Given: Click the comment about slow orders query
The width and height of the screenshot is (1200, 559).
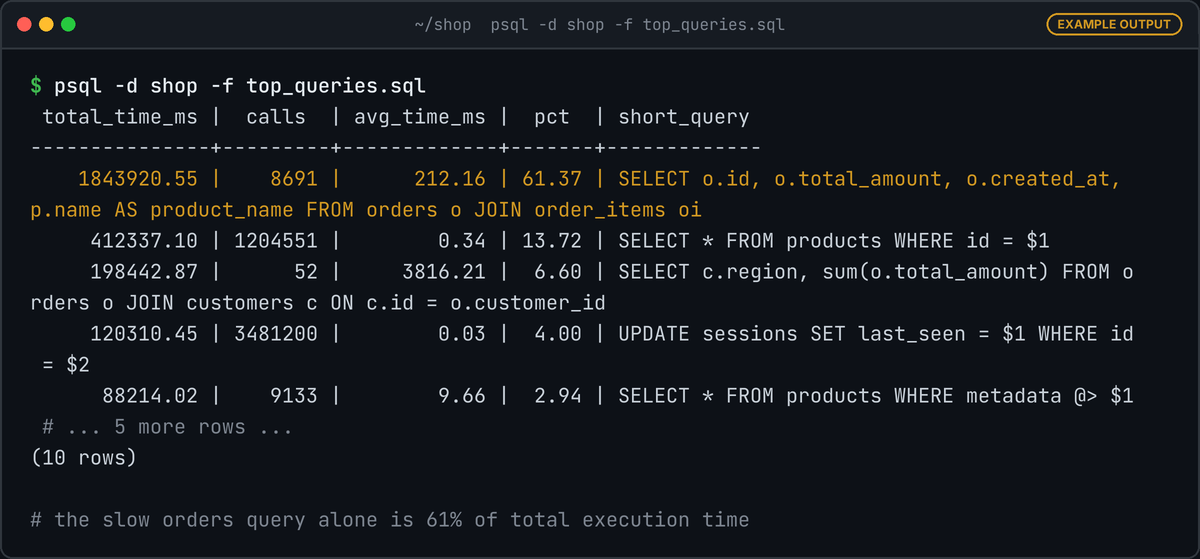Looking at the screenshot, I should [x=390, y=520].
